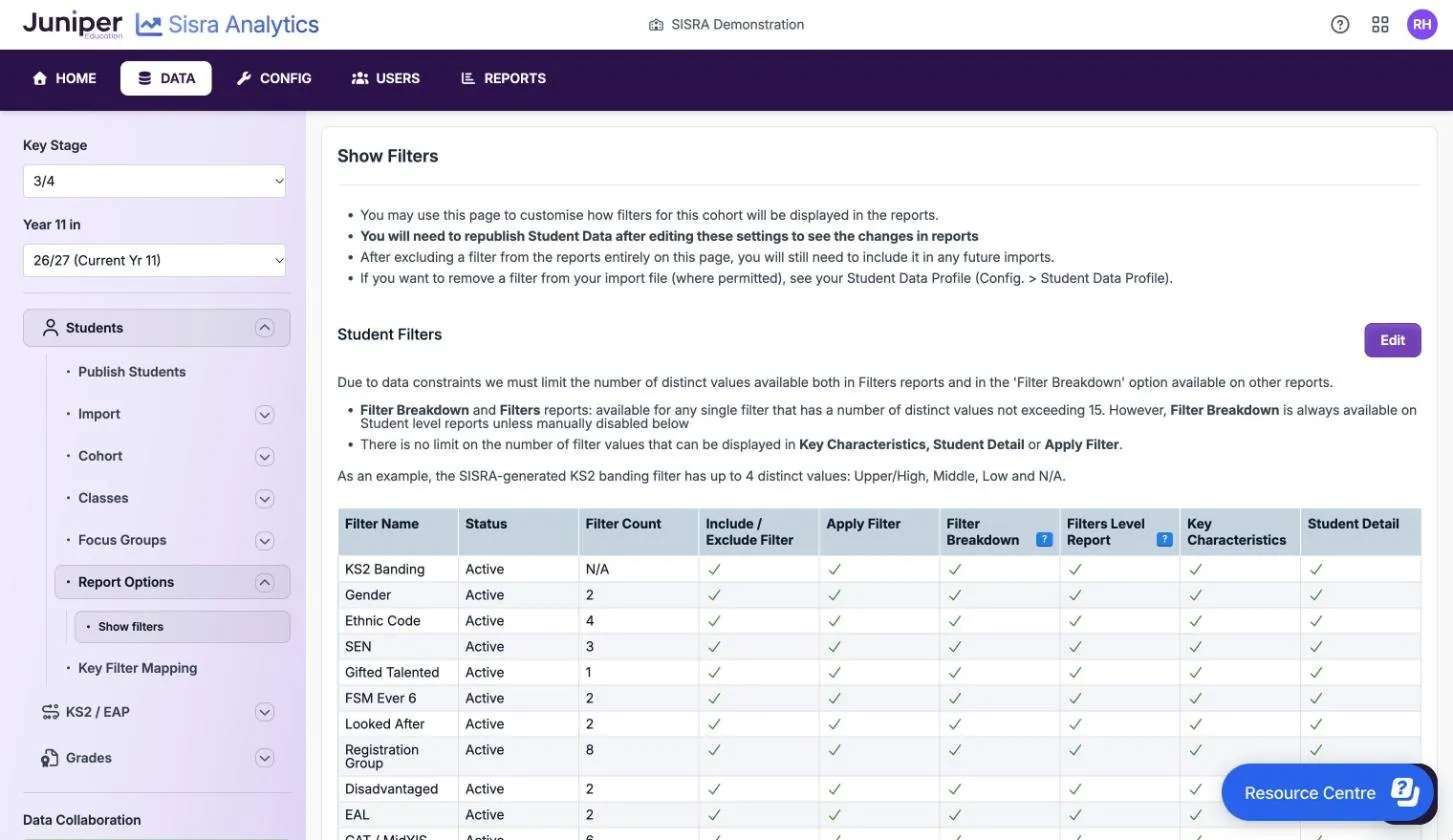Click the Gifted Talented filter name cell
This screenshot has height=840, width=1453.
tap(397, 672)
